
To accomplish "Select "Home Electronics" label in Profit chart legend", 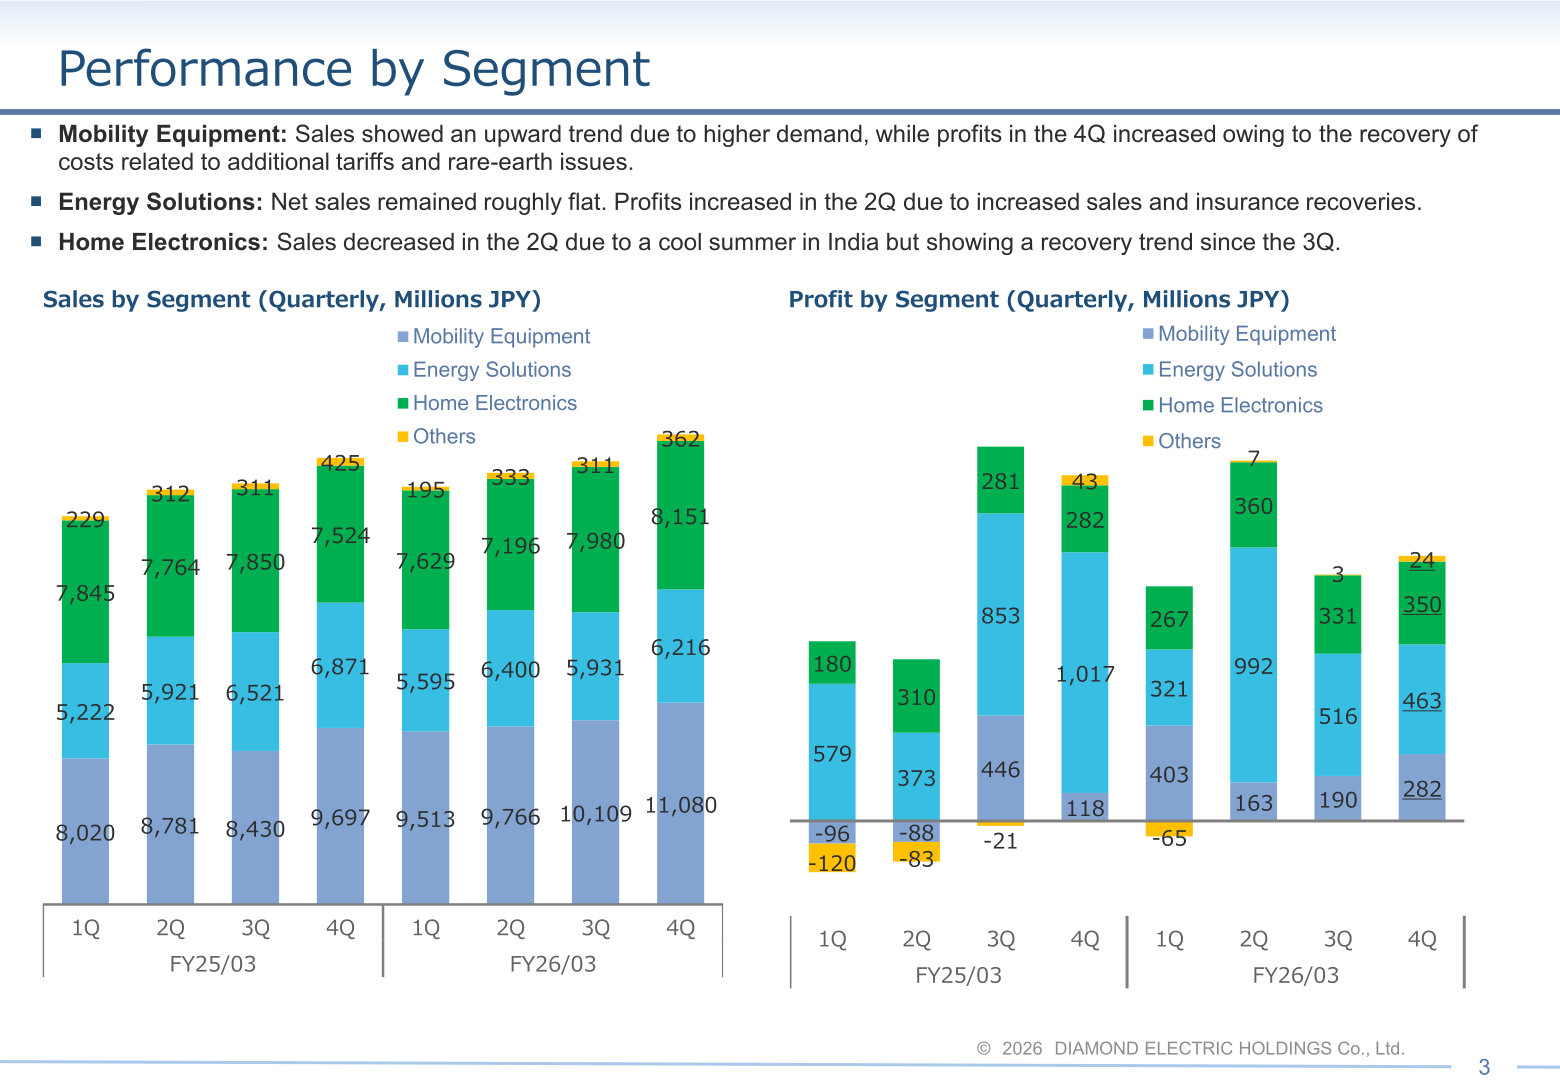I will click(1240, 405).
